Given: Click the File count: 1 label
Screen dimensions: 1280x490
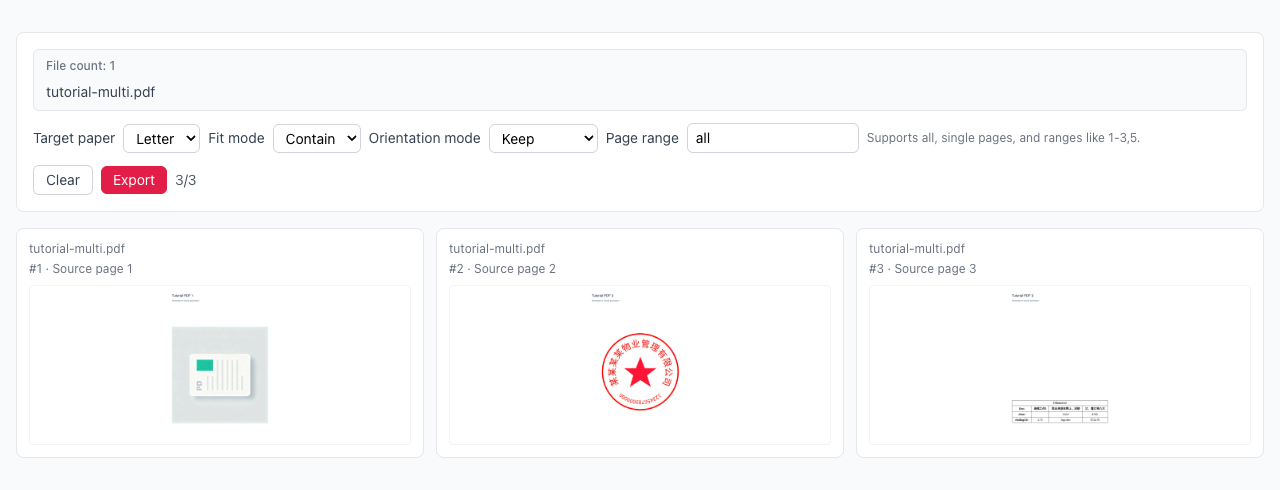Looking at the screenshot, I should click(80, 66).
